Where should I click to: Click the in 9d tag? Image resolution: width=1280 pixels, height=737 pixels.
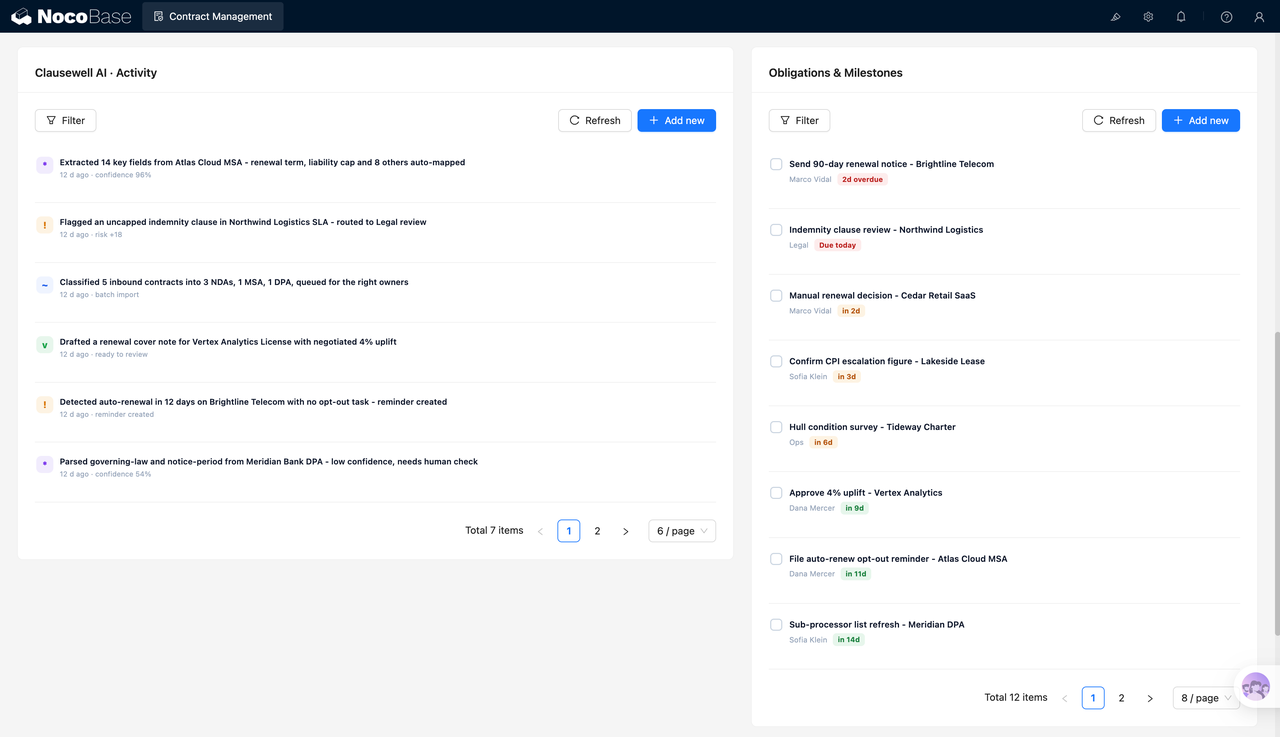pyautogui.click(x=854, y=508)
